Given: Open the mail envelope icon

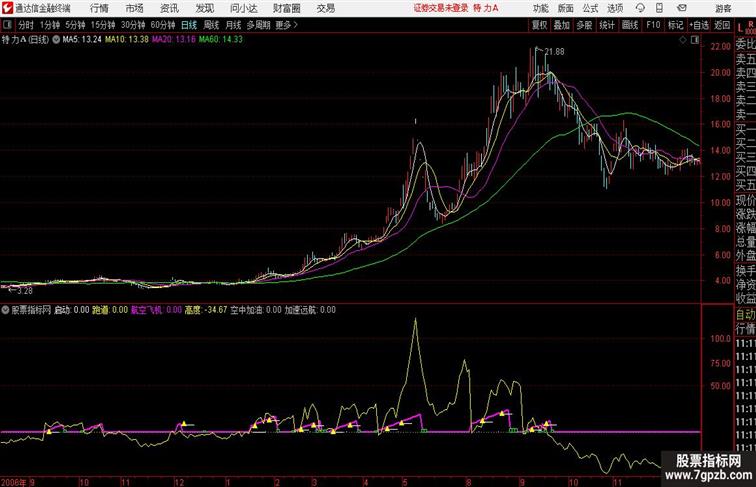Looking at the screenshot, I should 682,8.
